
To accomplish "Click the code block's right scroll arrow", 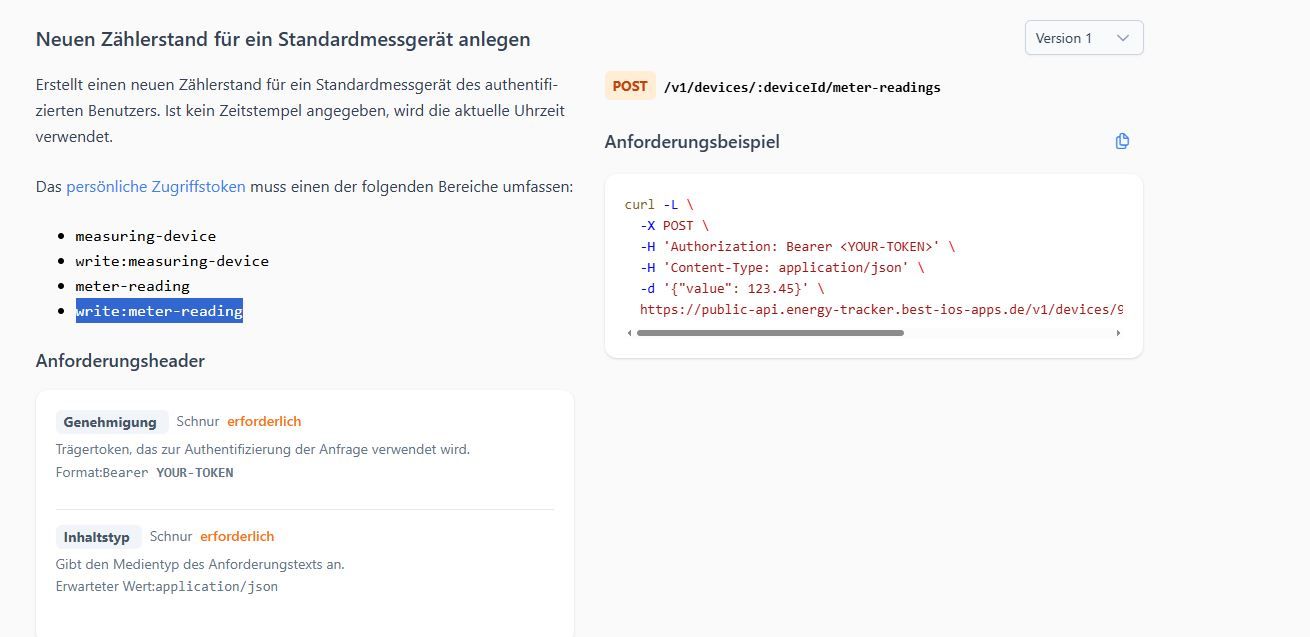I will pos(1118,333).
